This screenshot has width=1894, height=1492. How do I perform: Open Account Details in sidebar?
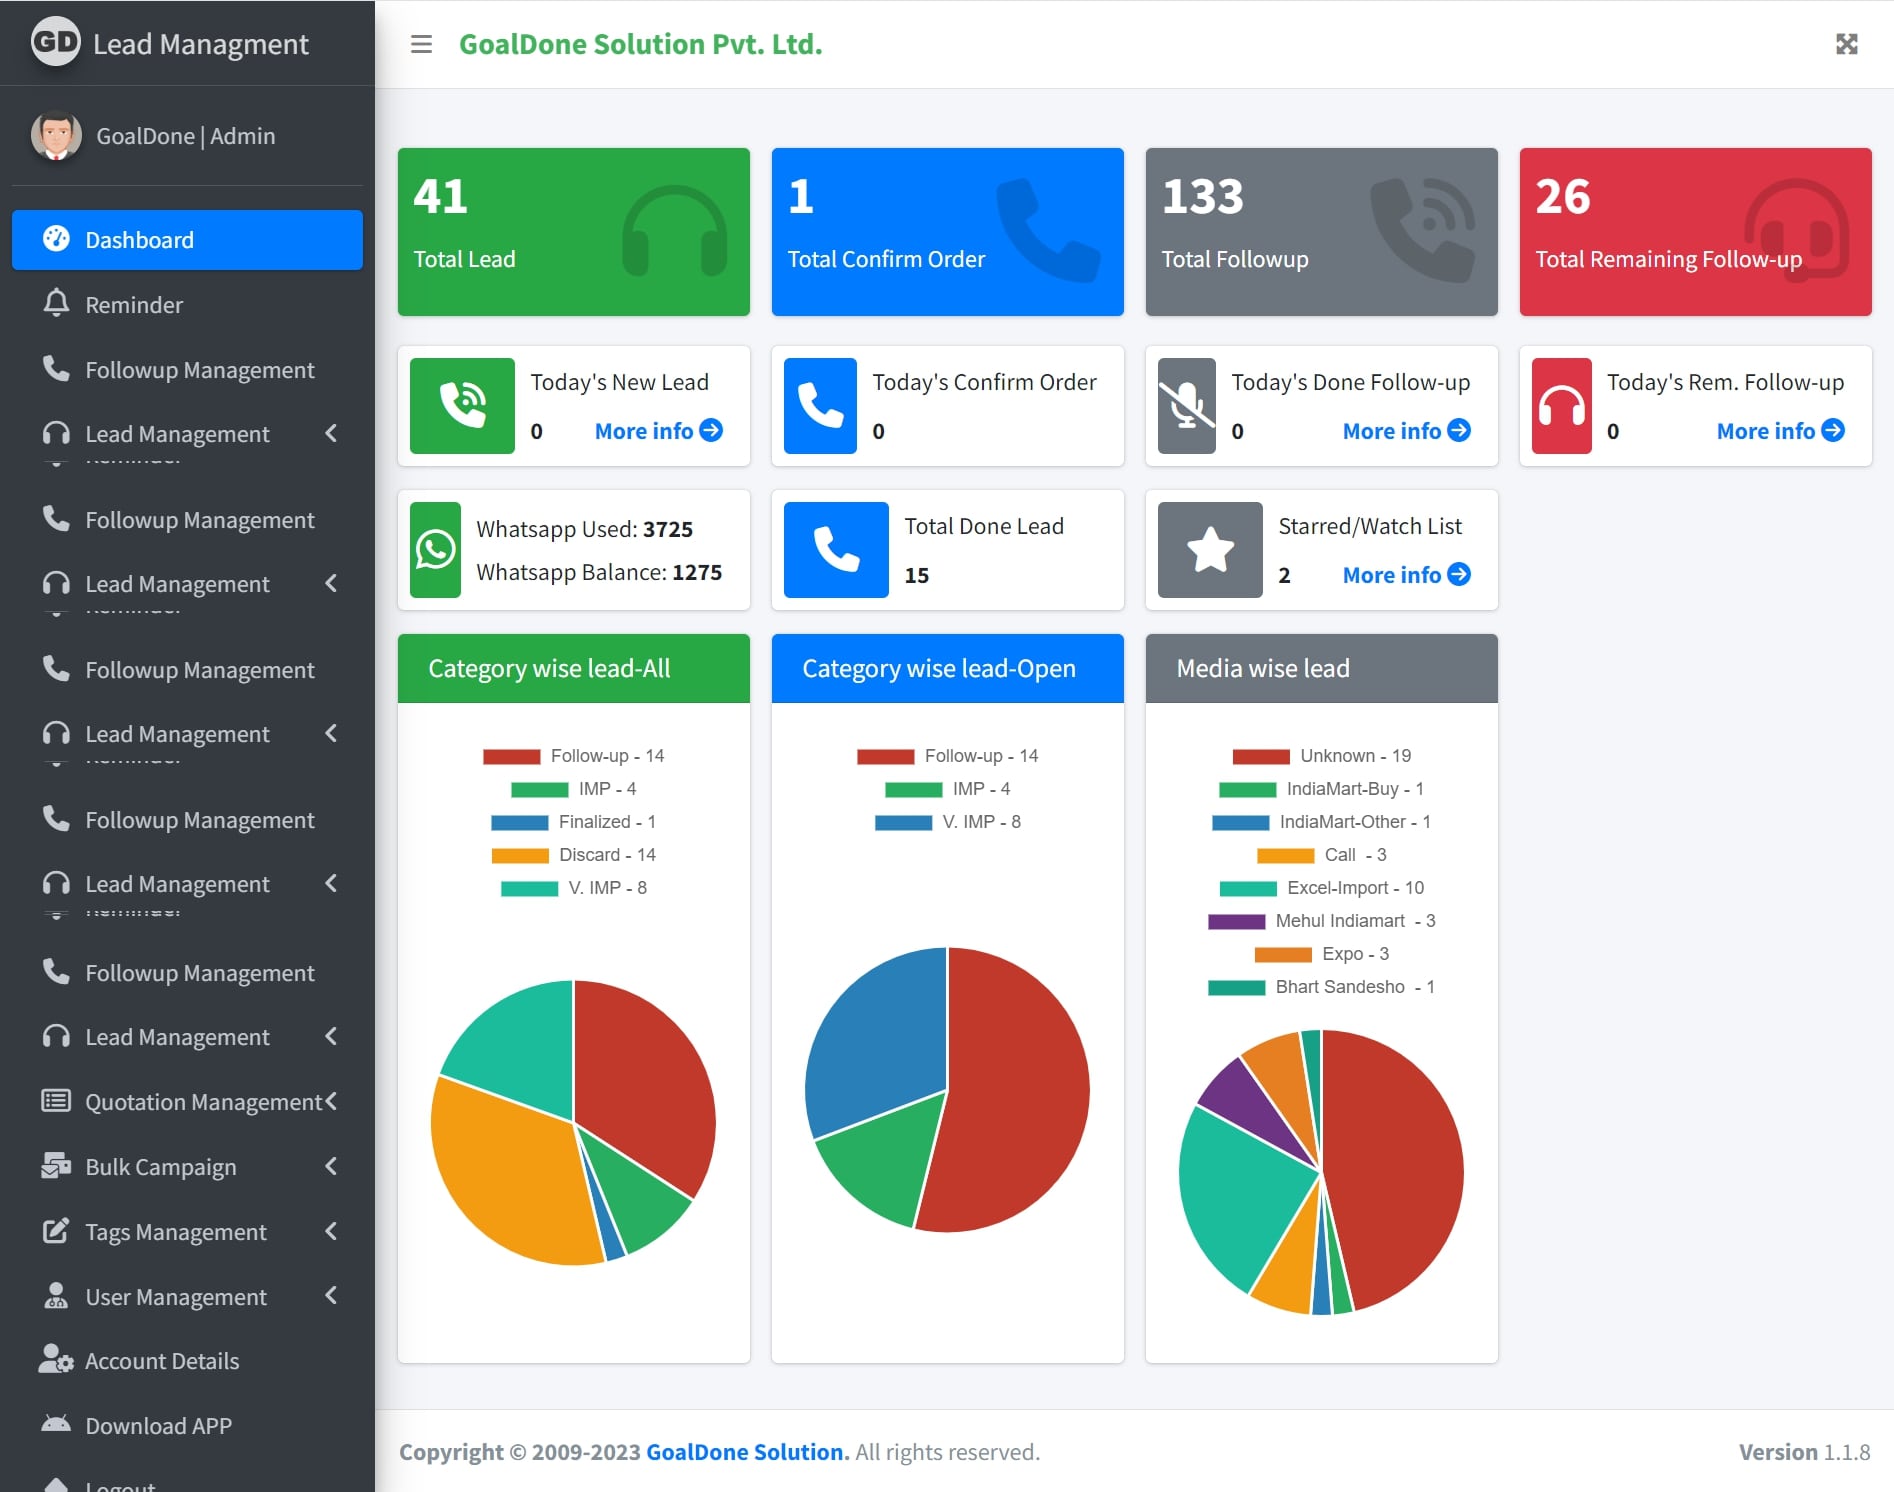(x=162, y=1361)
